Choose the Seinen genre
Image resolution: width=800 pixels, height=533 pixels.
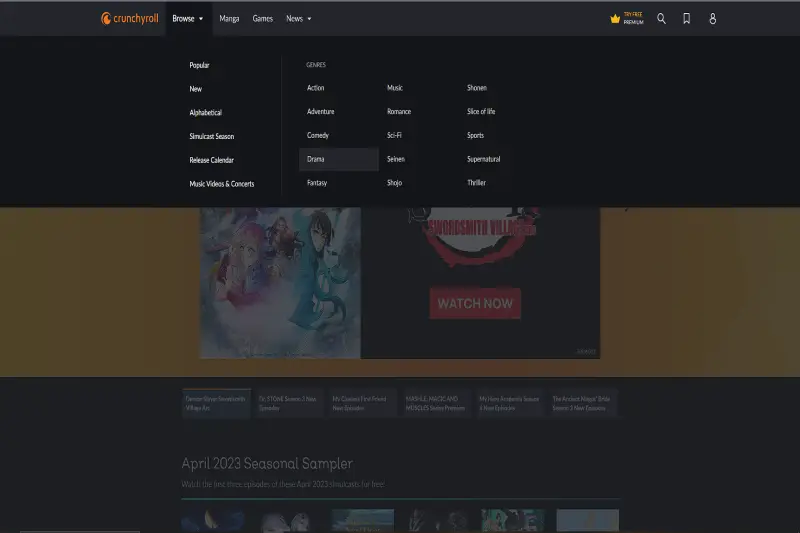click(x=396, y=159)
